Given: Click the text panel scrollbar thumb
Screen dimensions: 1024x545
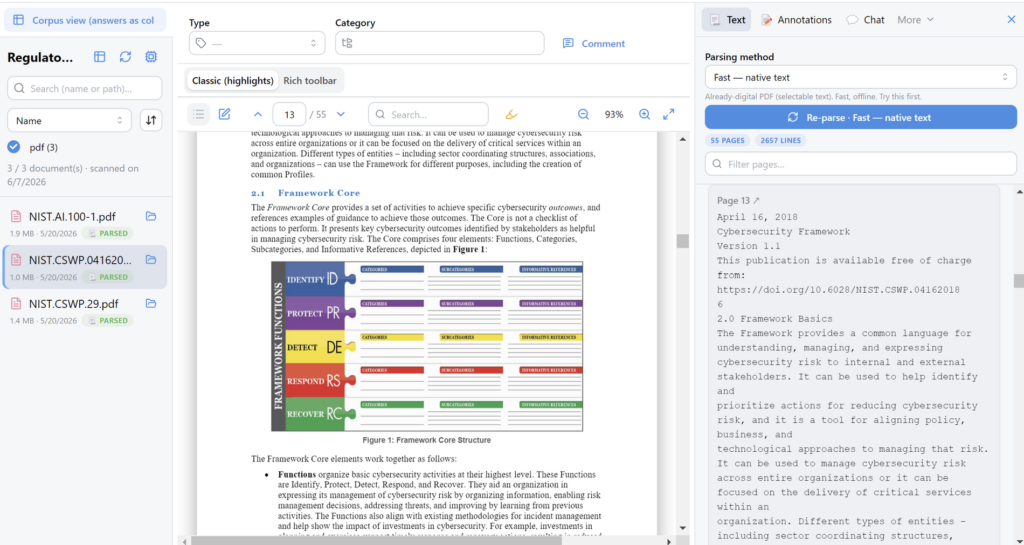Looking at the screenshot, I should point(1019,281).
